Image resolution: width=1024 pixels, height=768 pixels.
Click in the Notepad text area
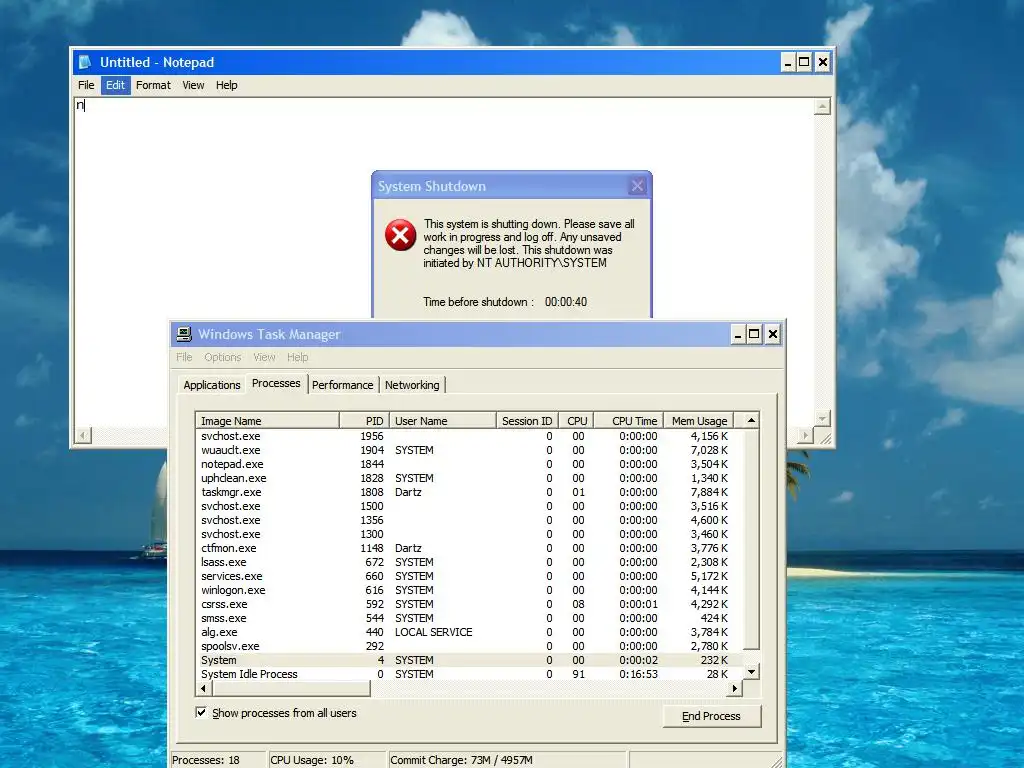pyautogui.click(x=444, y=261)
